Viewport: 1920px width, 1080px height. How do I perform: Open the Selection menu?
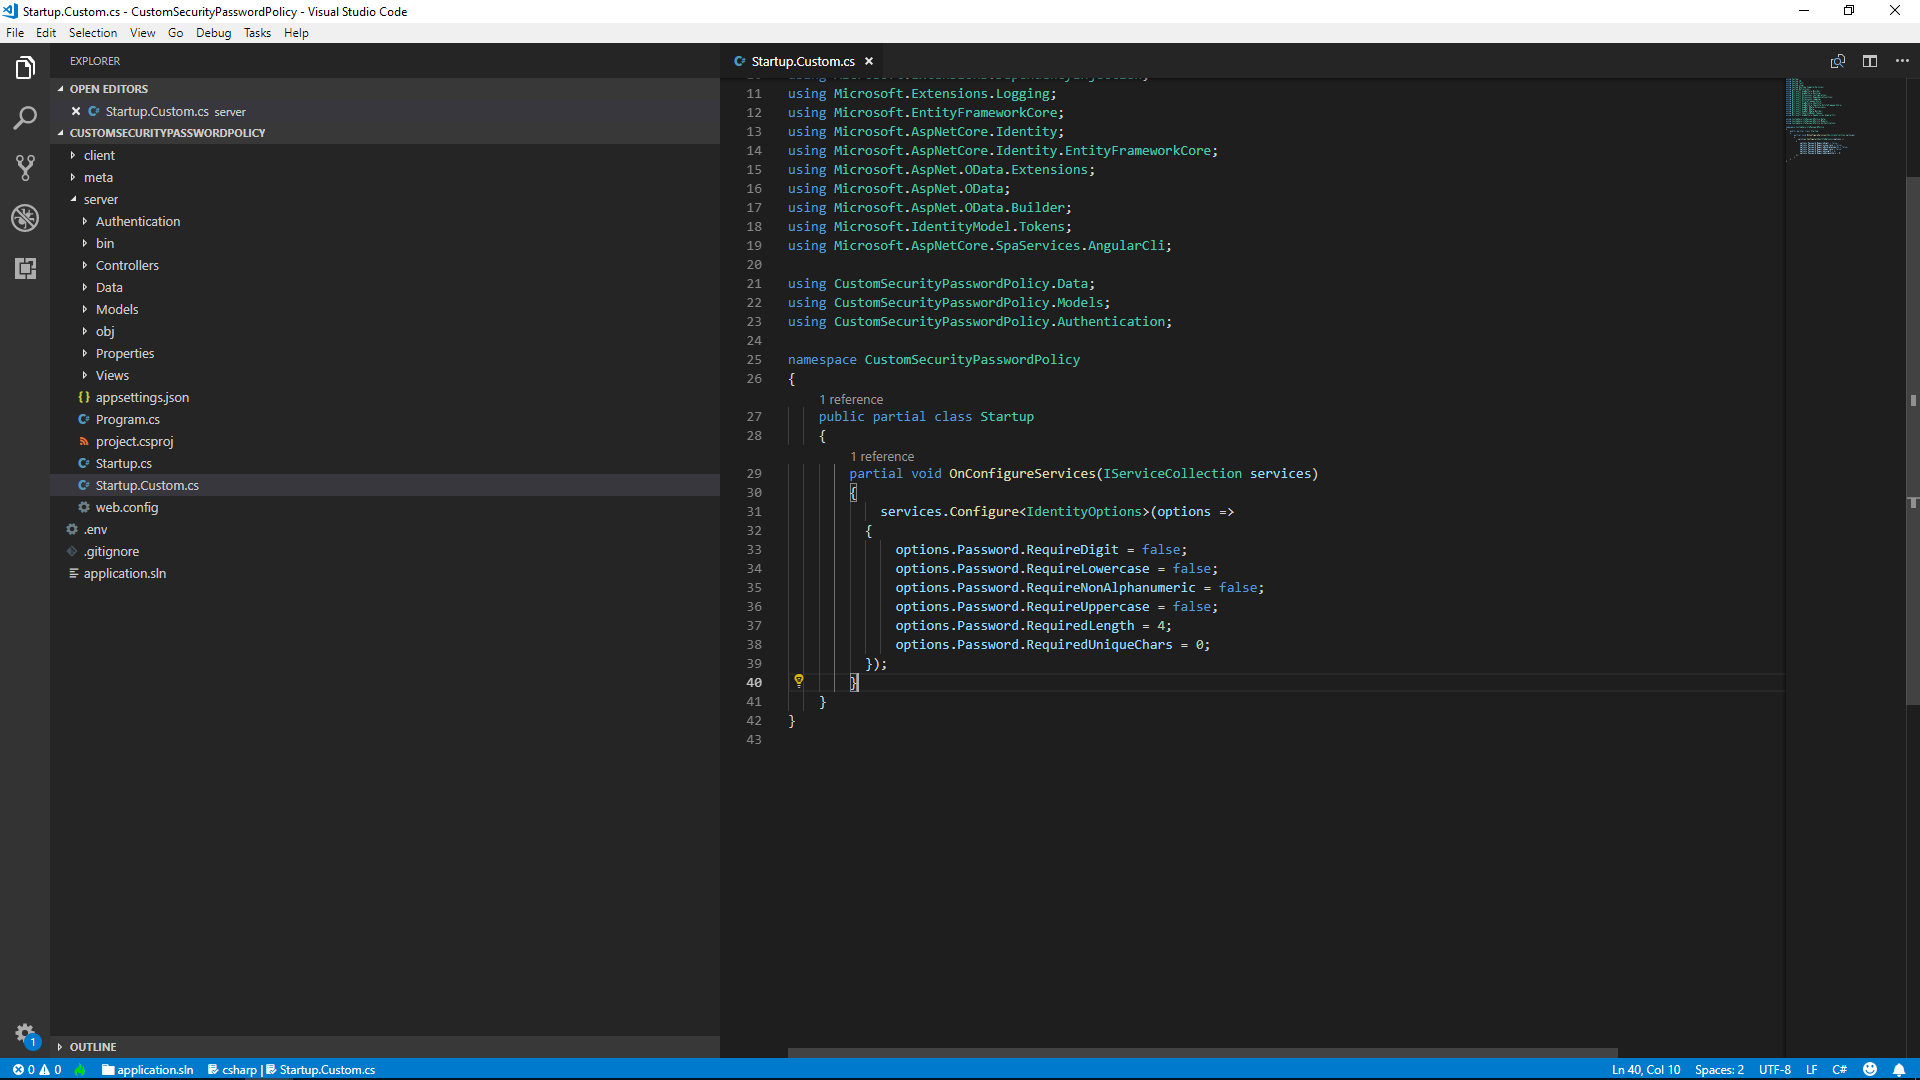(93, 33)
